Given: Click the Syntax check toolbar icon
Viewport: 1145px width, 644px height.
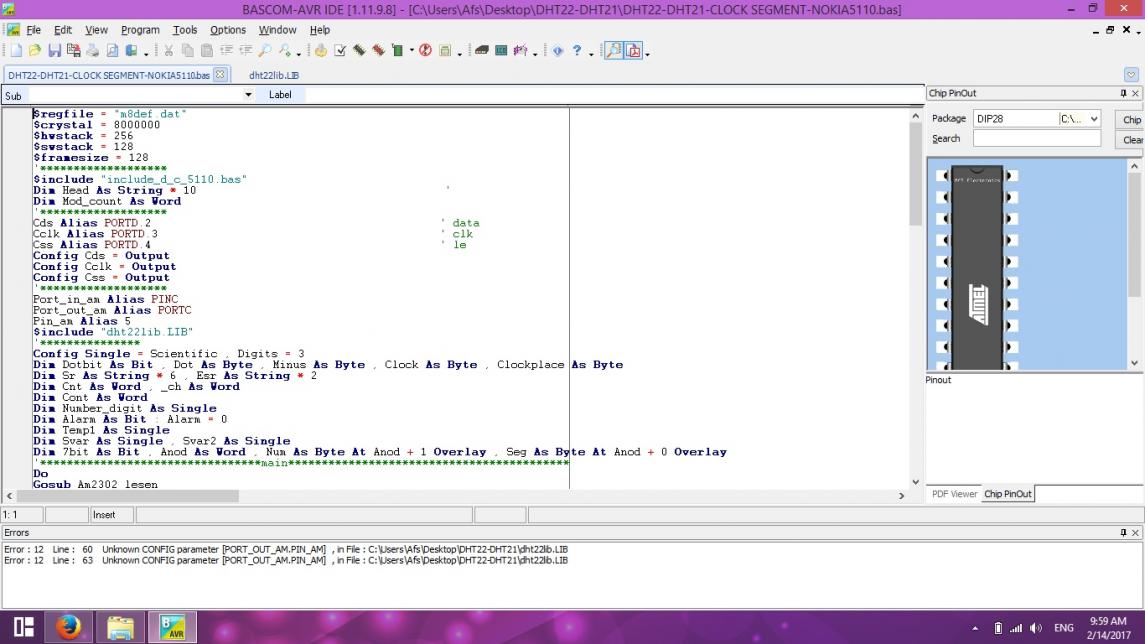Looking at the screenshot, I should [340, 51].
